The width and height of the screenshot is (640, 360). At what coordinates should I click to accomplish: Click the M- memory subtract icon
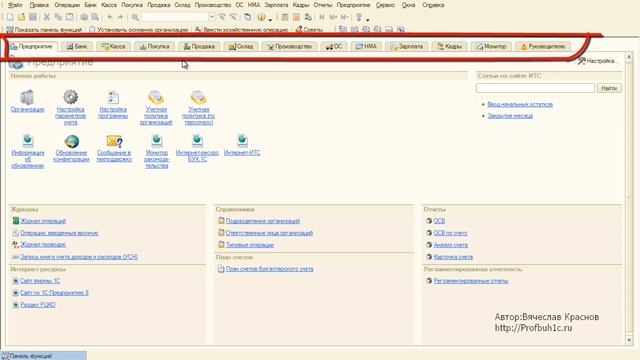344,17
